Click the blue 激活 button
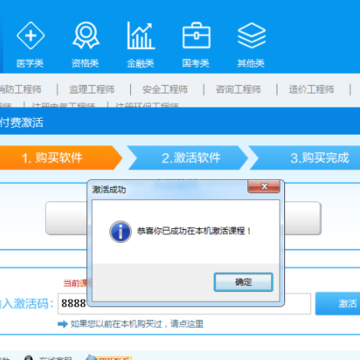 [x=338, y=303]
